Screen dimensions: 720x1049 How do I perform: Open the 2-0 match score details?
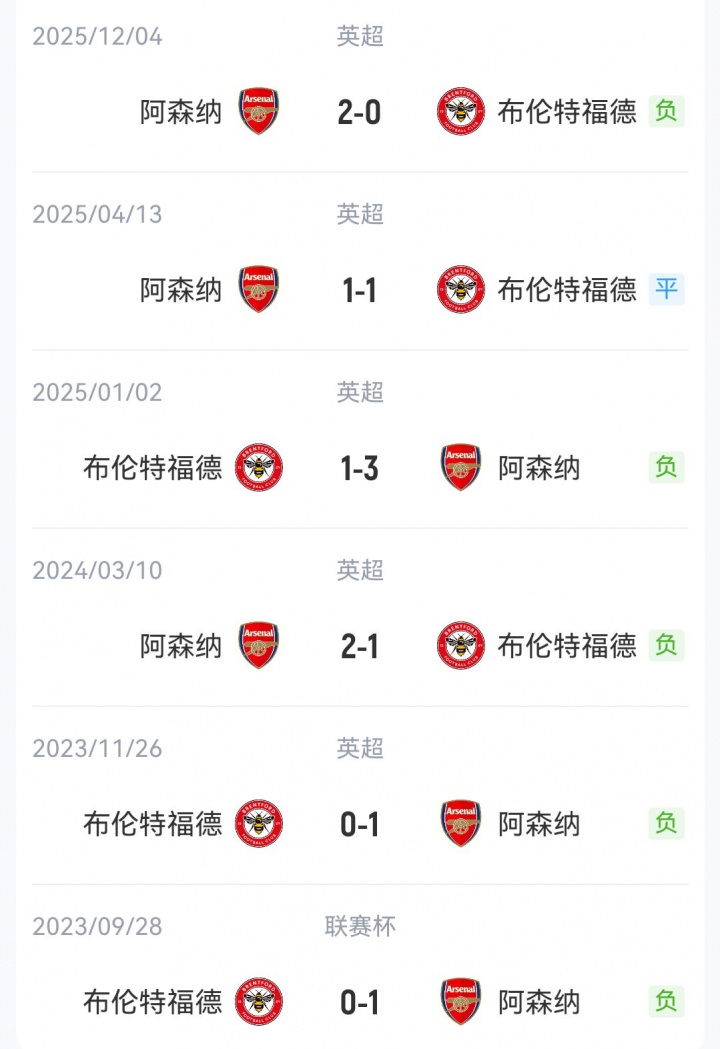(360, 112)
